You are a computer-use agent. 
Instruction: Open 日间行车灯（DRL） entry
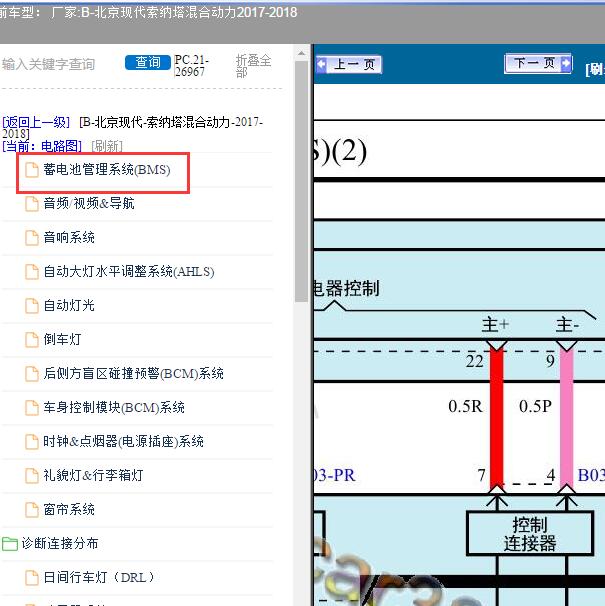pyautogui.click(x=99, y=577)
